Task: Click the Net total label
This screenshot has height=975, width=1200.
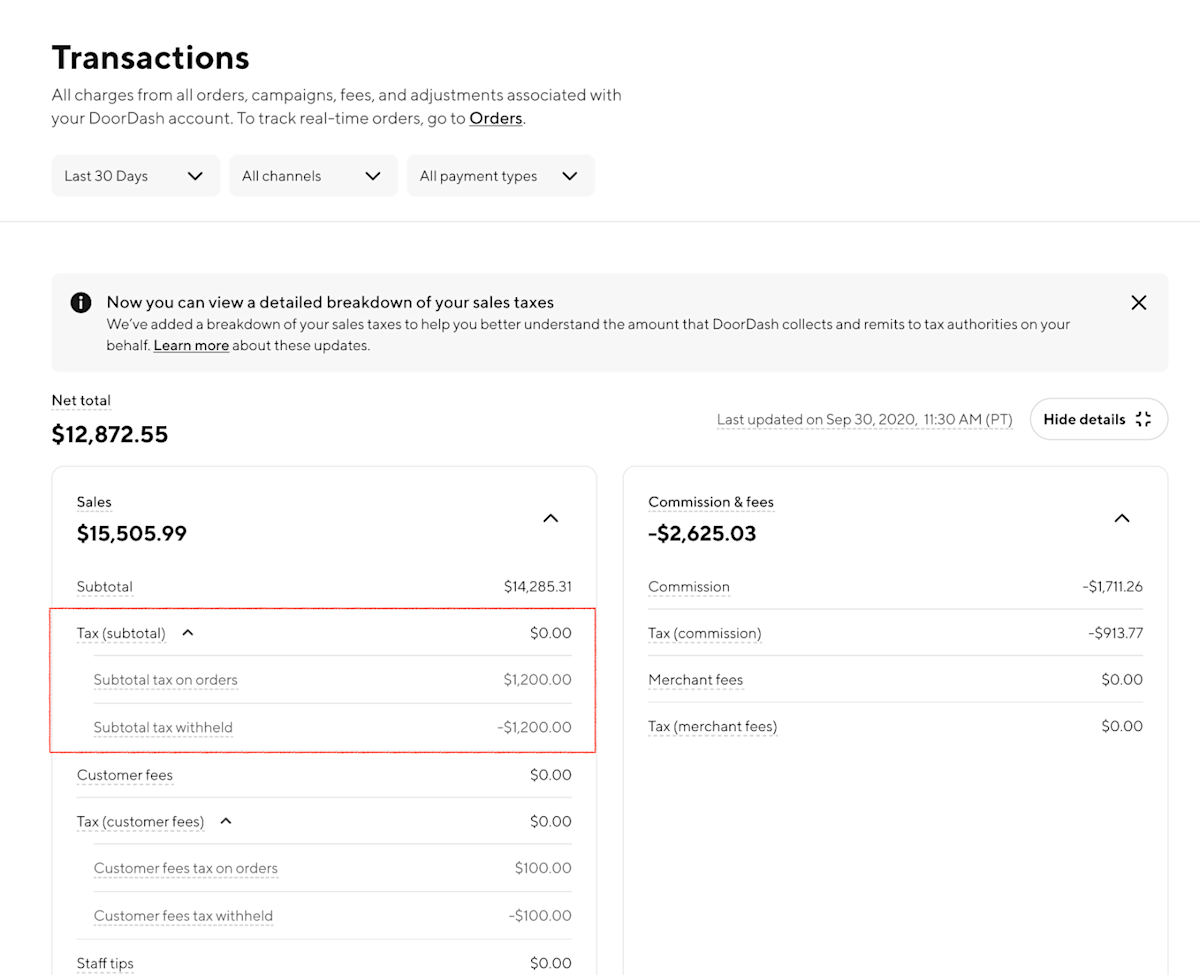Action: tap(81, 400)
